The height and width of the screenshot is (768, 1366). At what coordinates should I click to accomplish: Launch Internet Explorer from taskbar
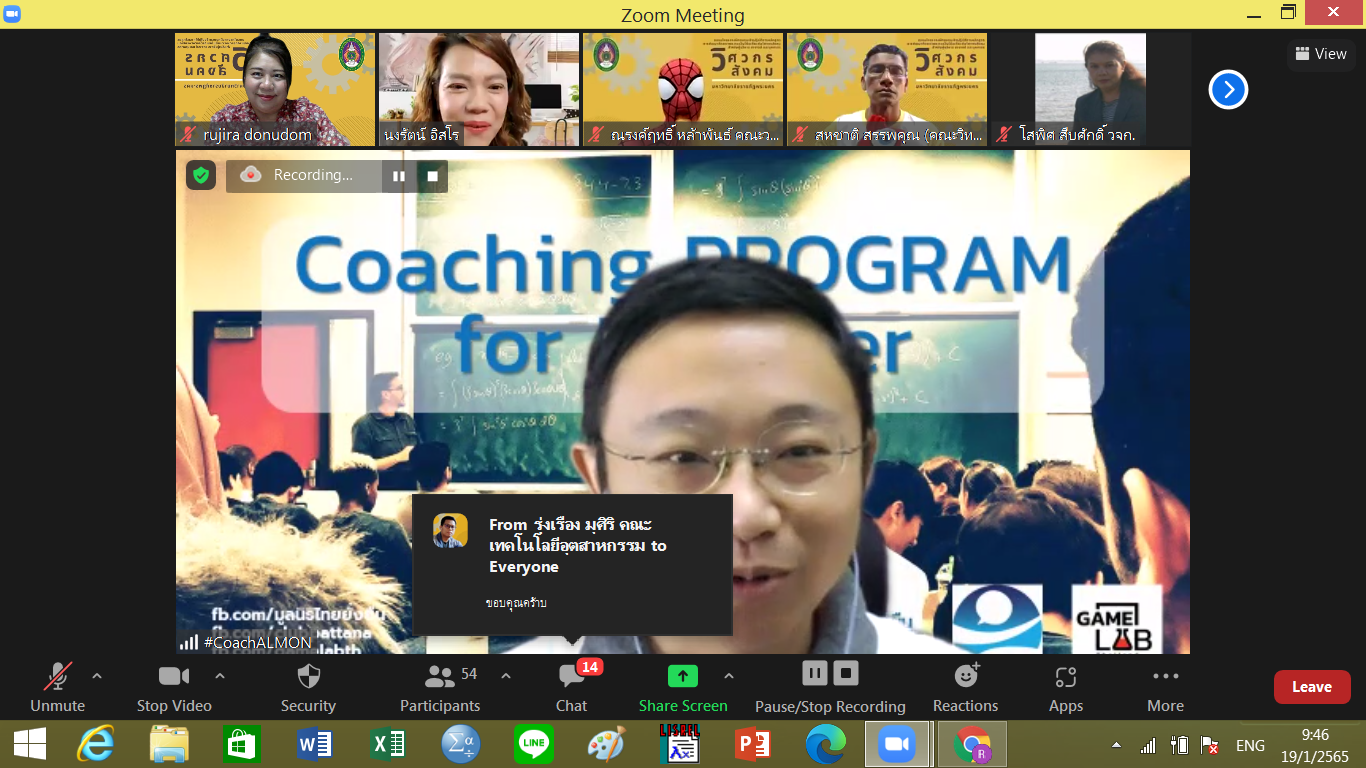(95, 745)
